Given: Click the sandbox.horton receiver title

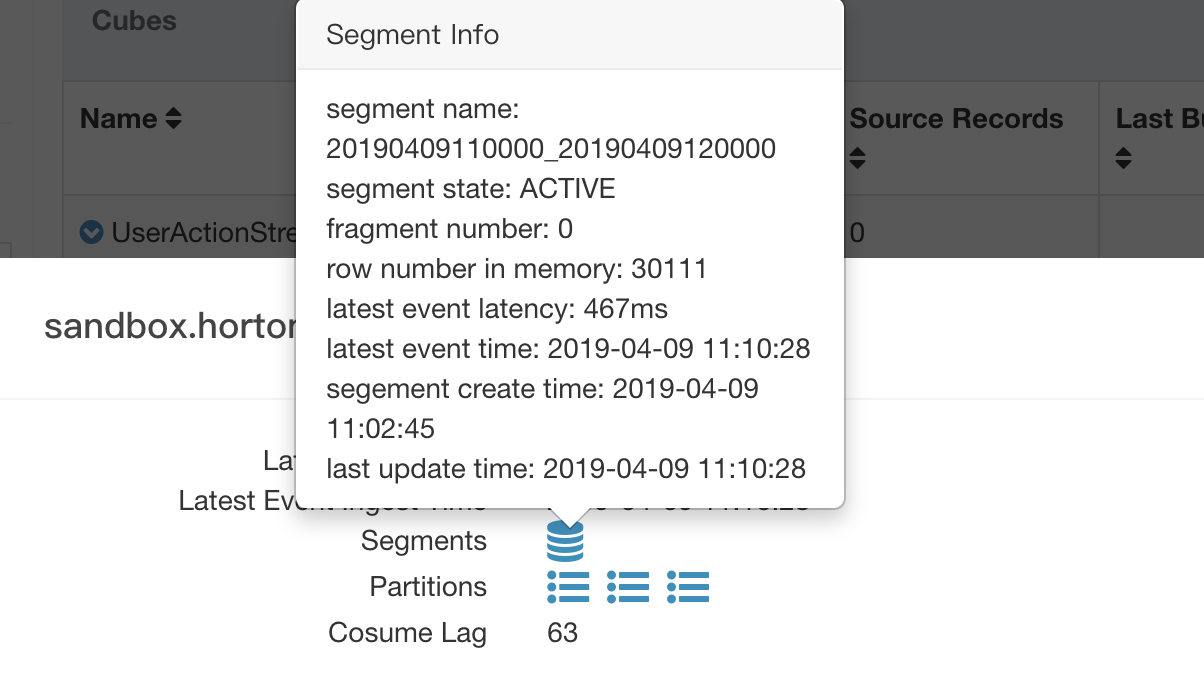Looking at the screenshot, I should 170,327.
